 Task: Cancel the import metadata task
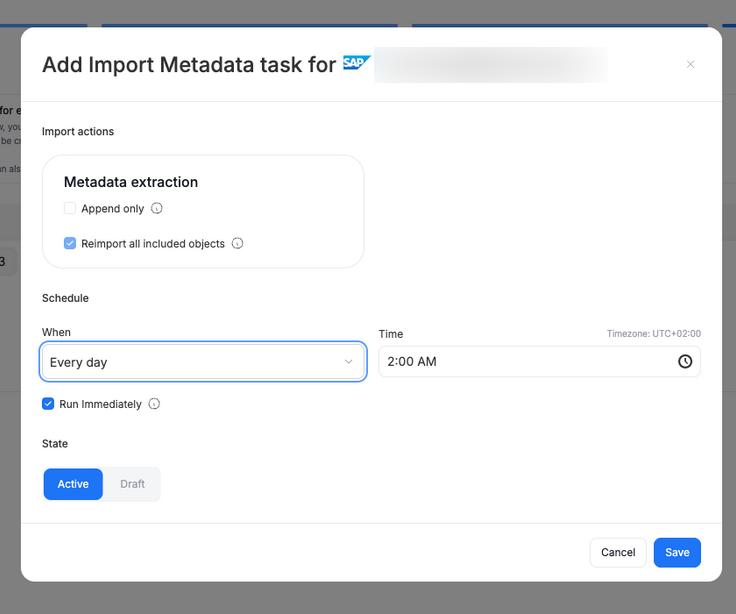click(x=618, y=553)
